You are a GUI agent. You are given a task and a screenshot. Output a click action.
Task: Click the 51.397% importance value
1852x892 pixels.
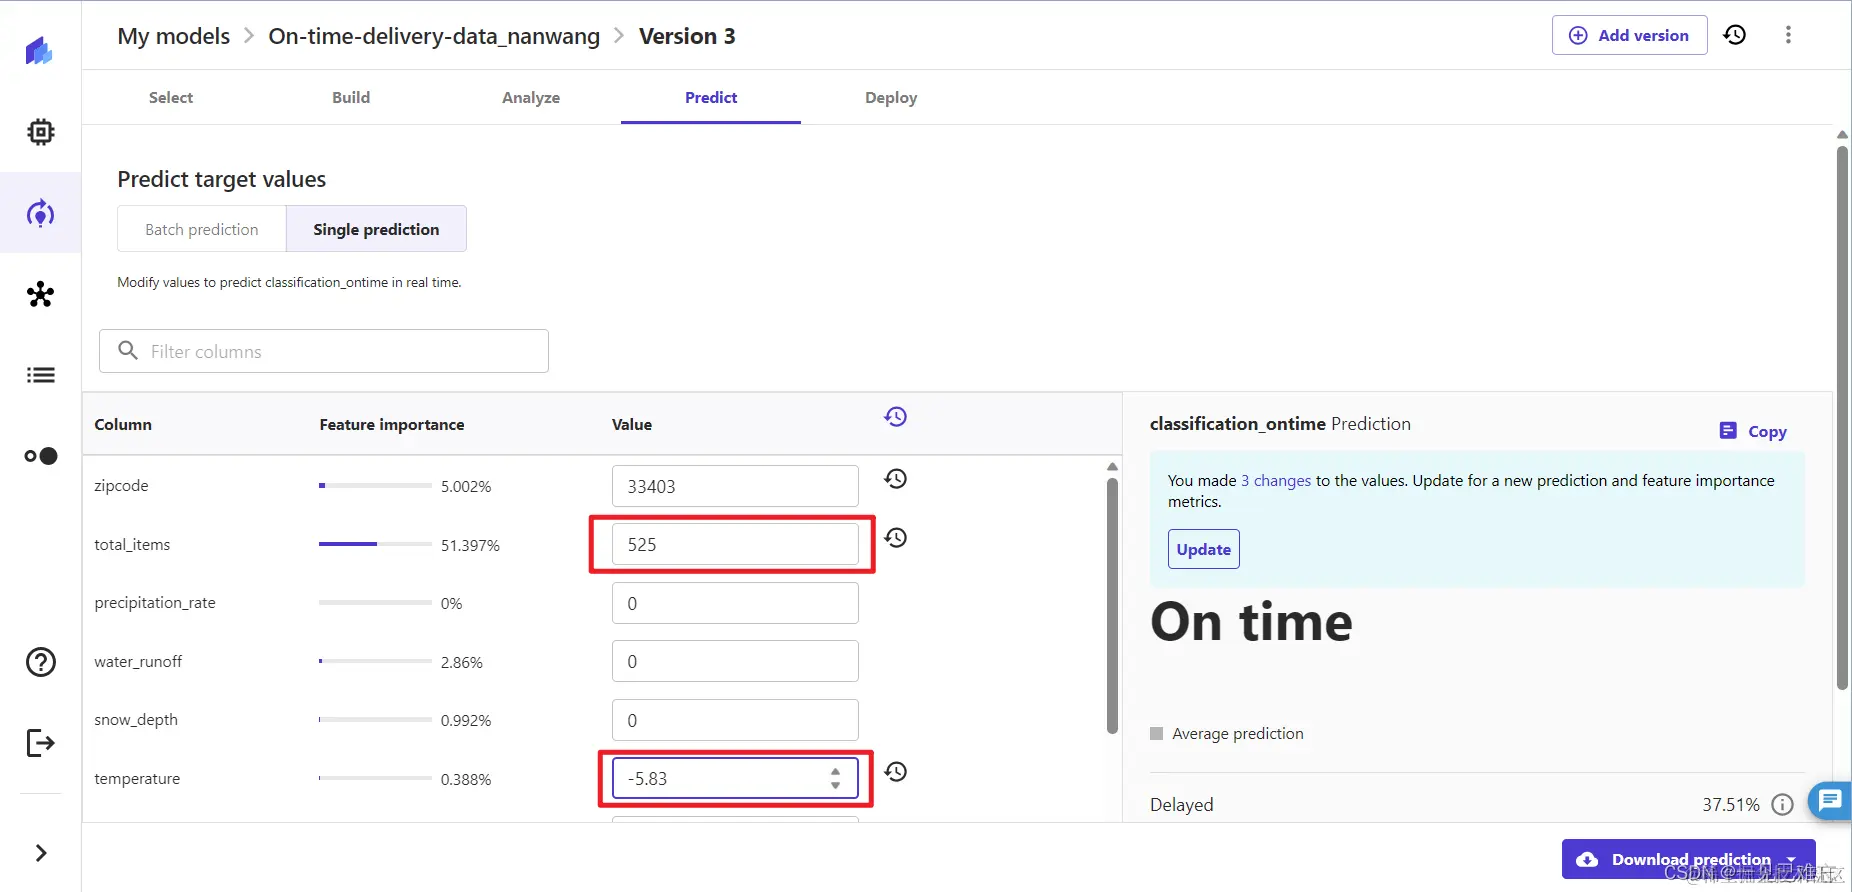coord(470,545)
